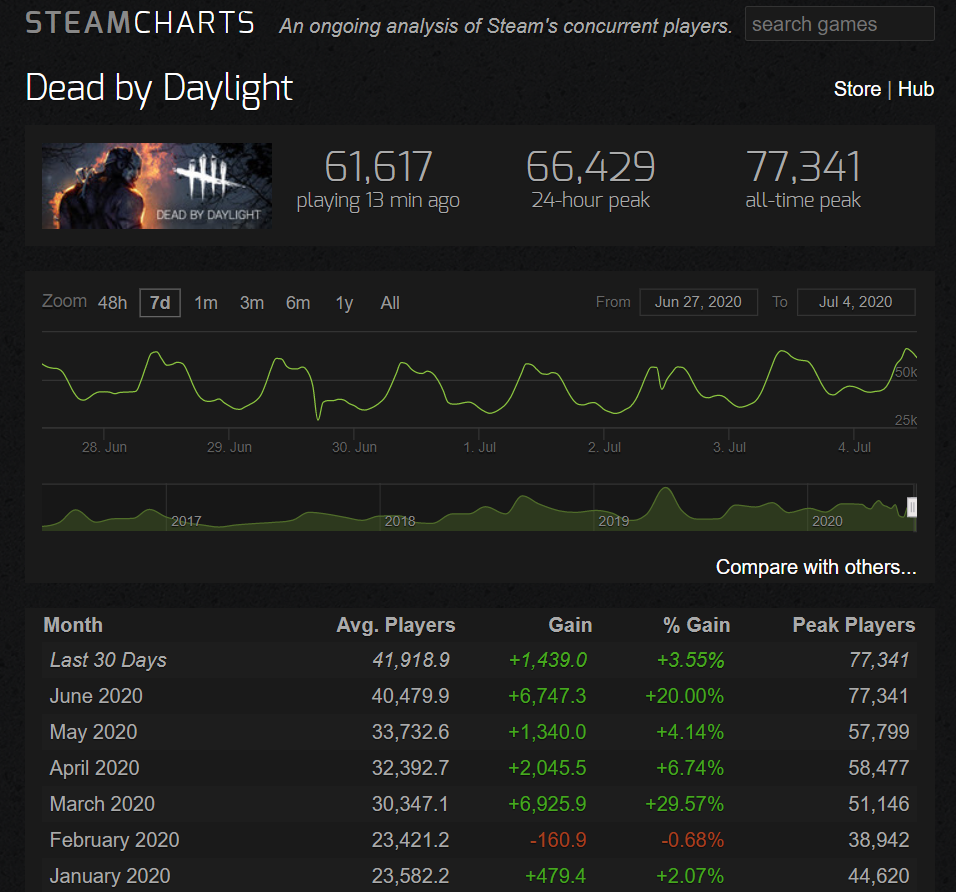Select the April 2020 row label

point(95,768)
